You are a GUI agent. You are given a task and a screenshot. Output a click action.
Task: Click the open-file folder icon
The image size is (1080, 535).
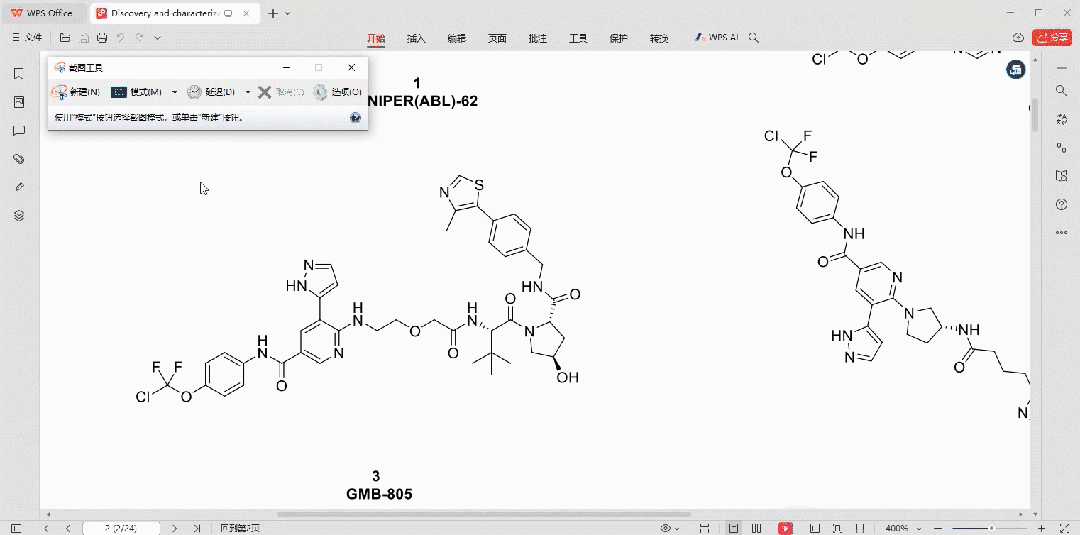coord(65,38)
